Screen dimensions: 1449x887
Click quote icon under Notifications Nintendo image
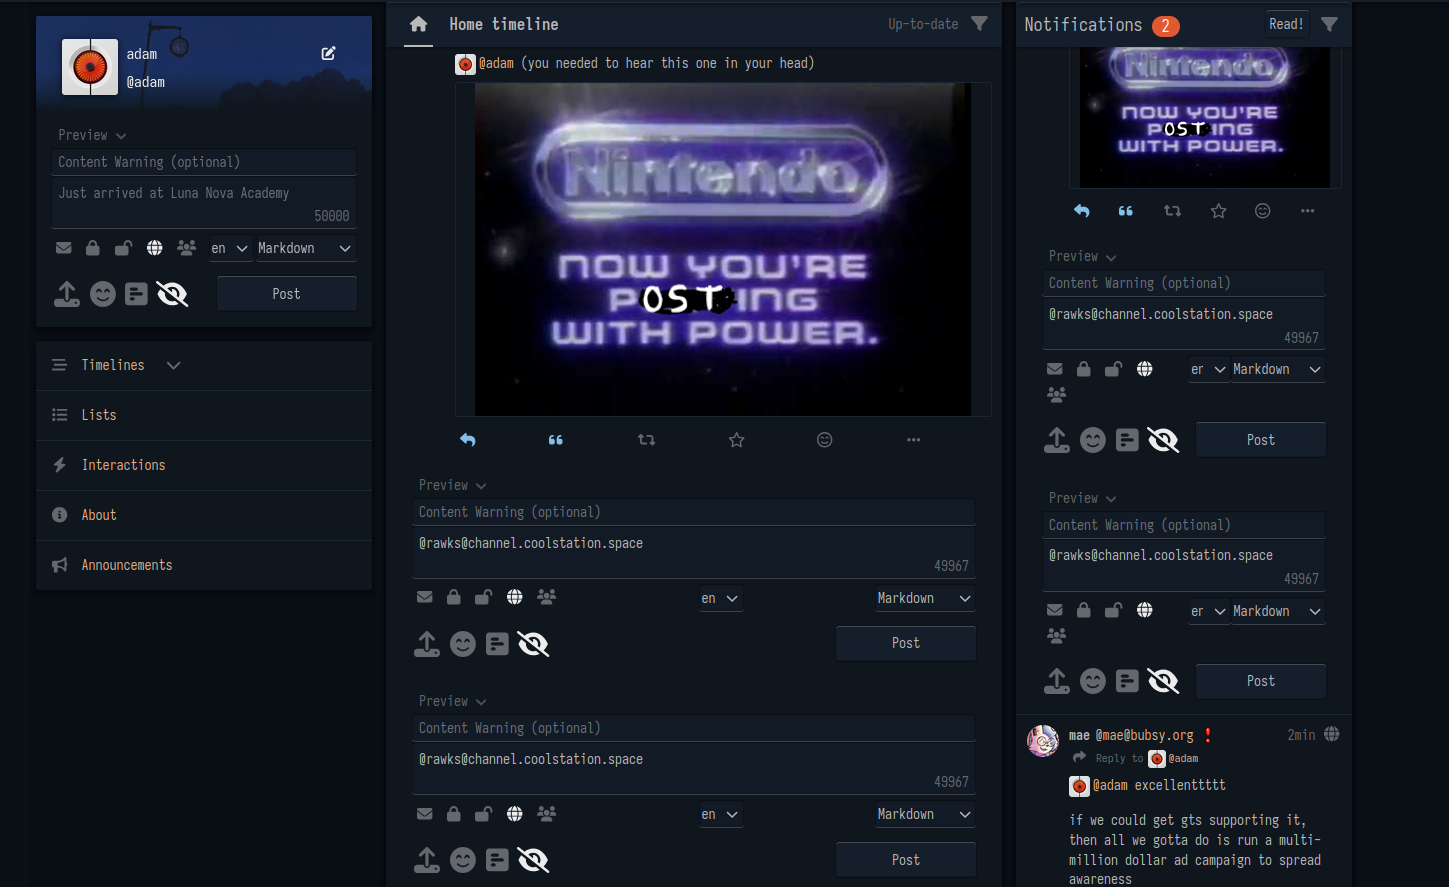tap(1126, 211)
